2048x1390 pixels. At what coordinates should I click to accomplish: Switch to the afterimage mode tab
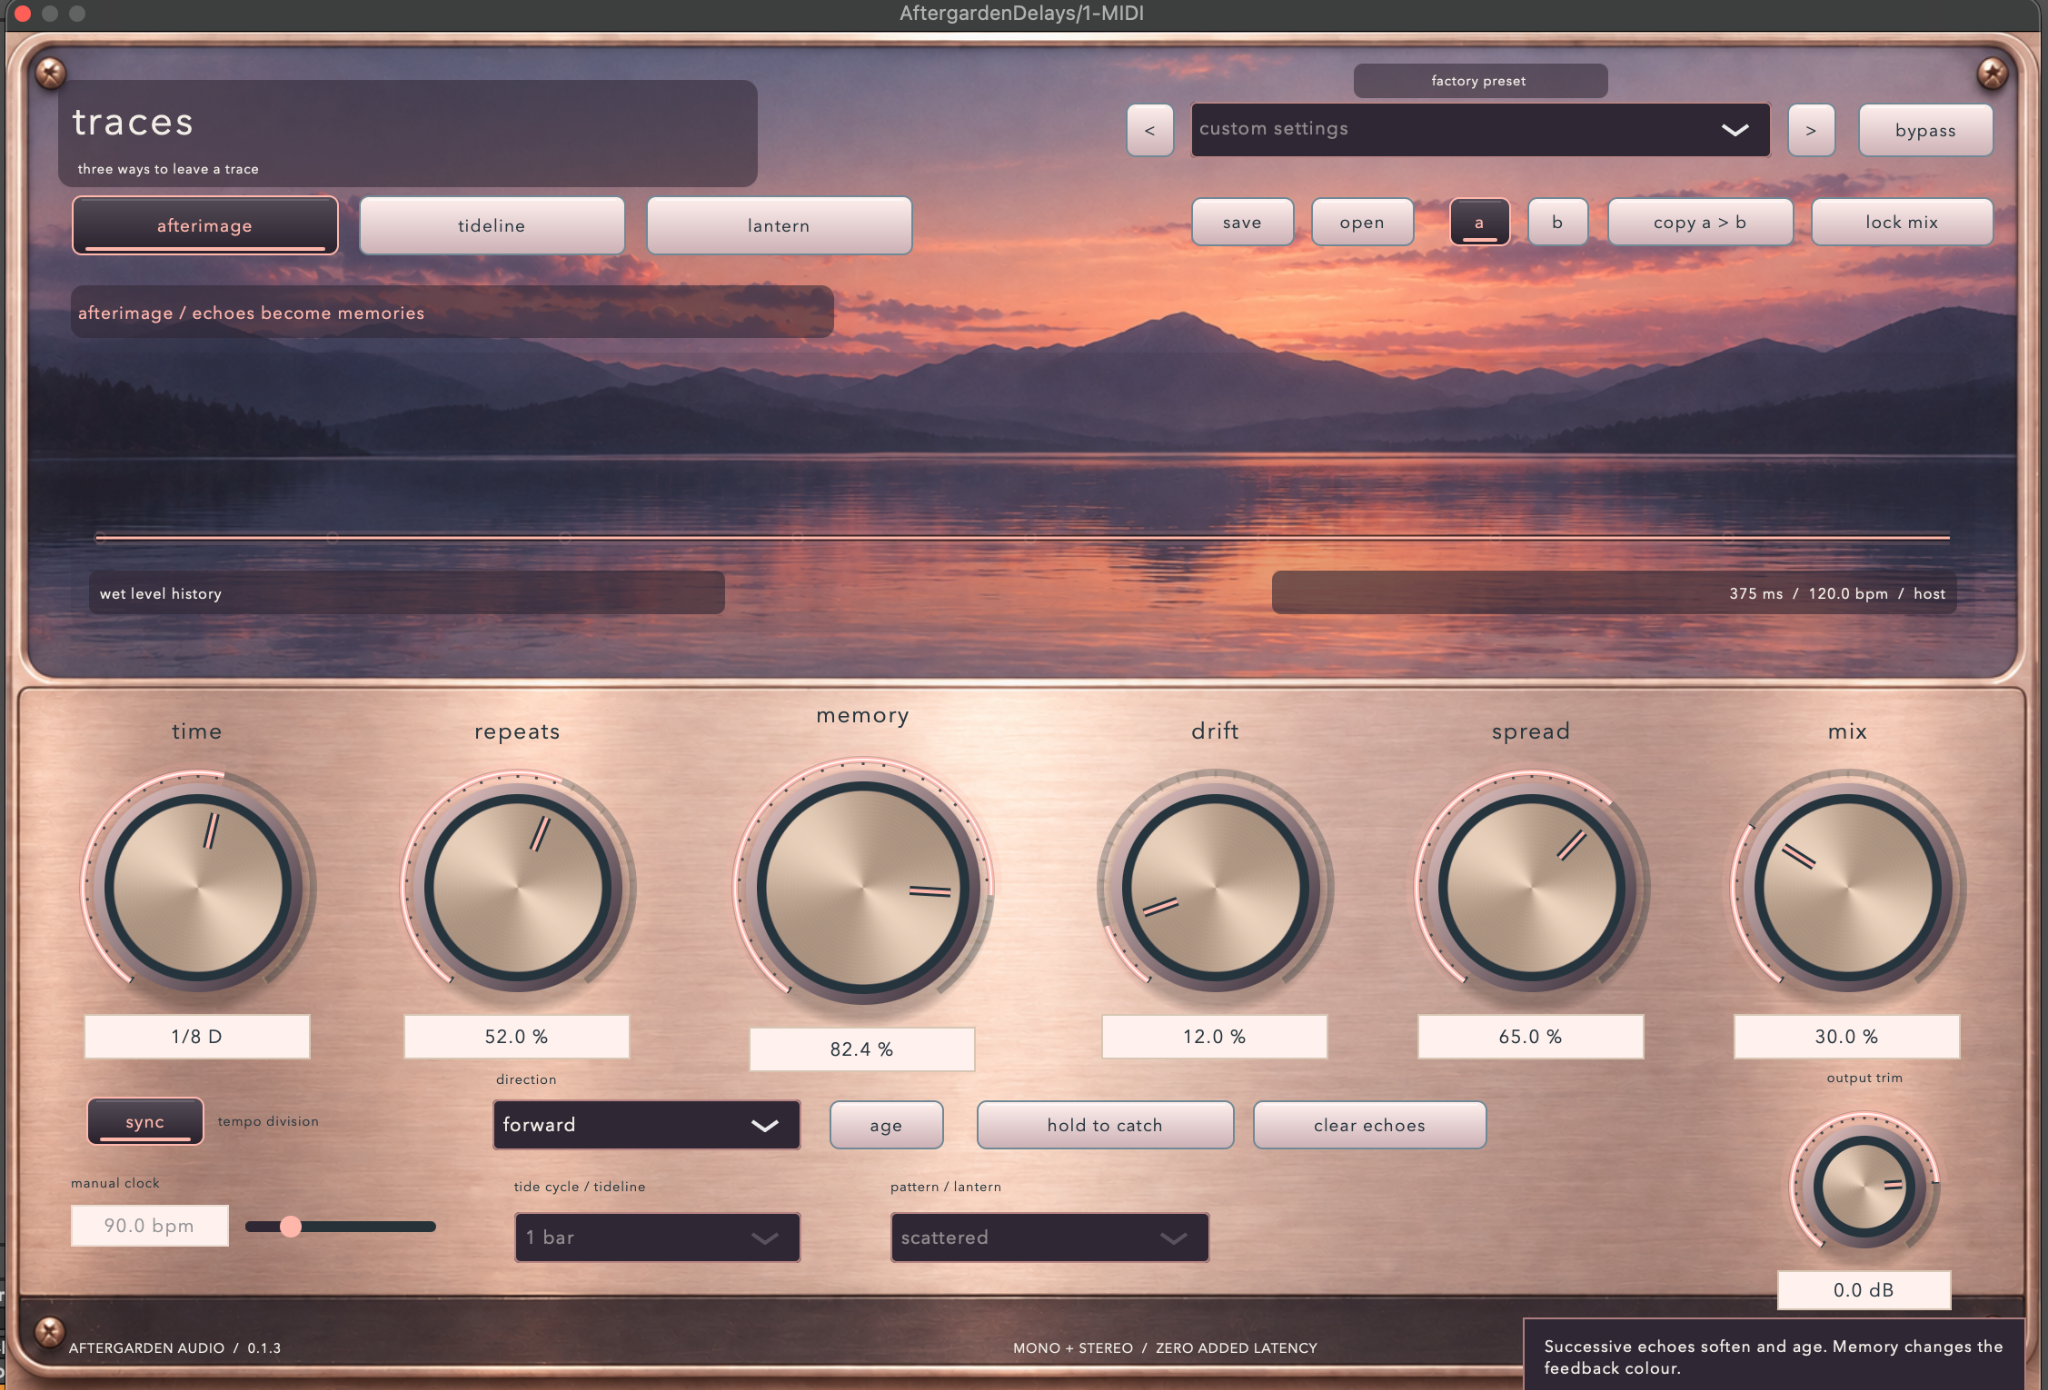click(x=205, y=226)
